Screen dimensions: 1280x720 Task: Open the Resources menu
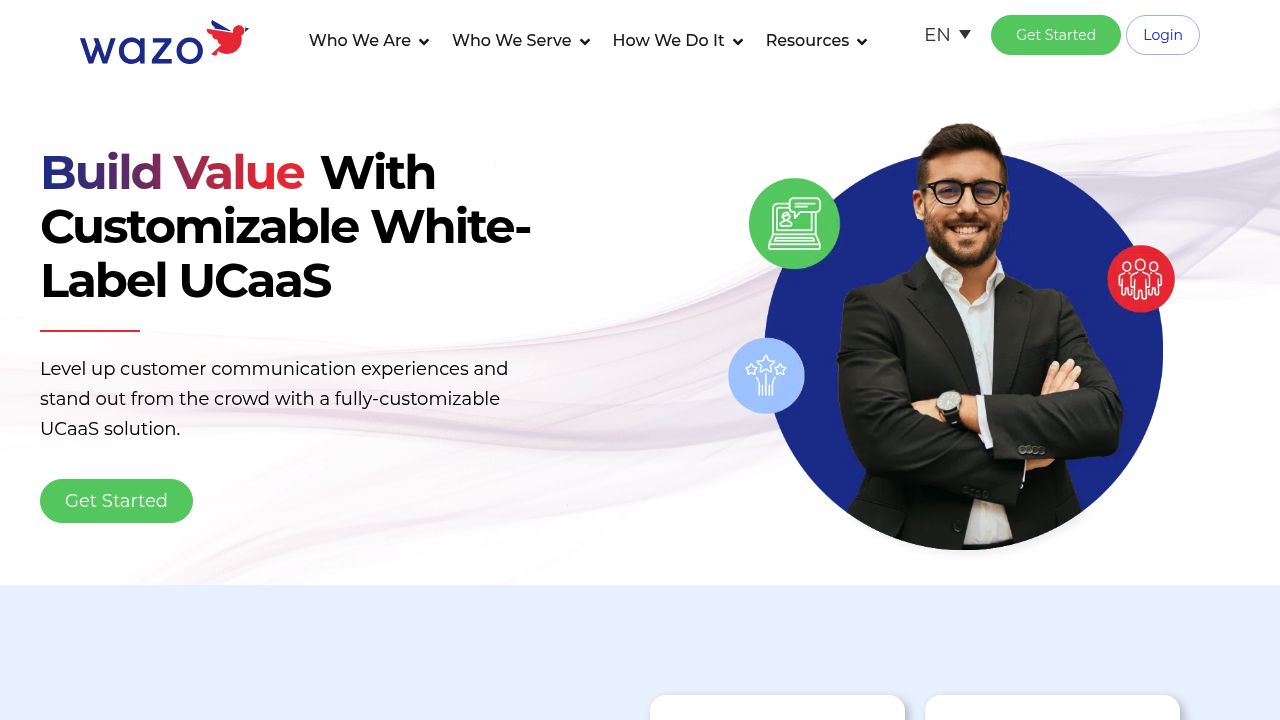[816, 41]
